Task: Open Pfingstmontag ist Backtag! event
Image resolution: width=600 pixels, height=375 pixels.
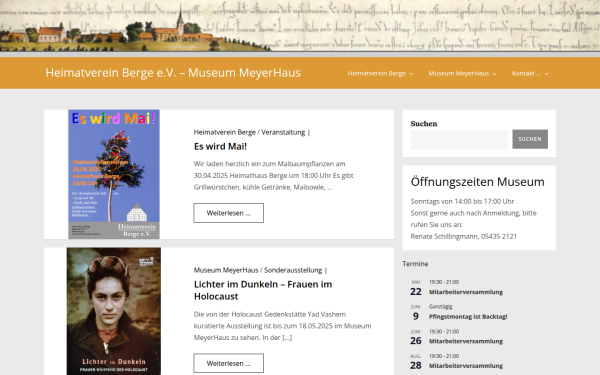Action: 468,316
